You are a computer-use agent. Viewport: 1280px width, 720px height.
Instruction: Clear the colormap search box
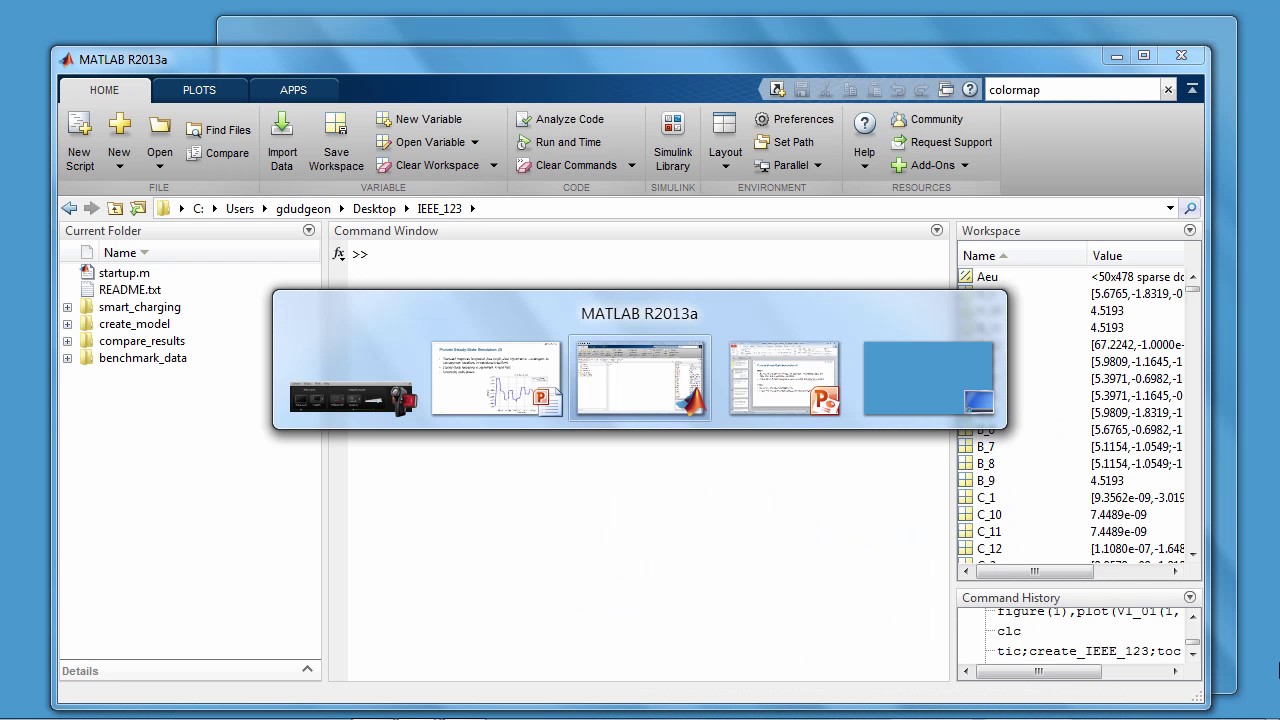pyautogui.click(x=1167, y=90)
